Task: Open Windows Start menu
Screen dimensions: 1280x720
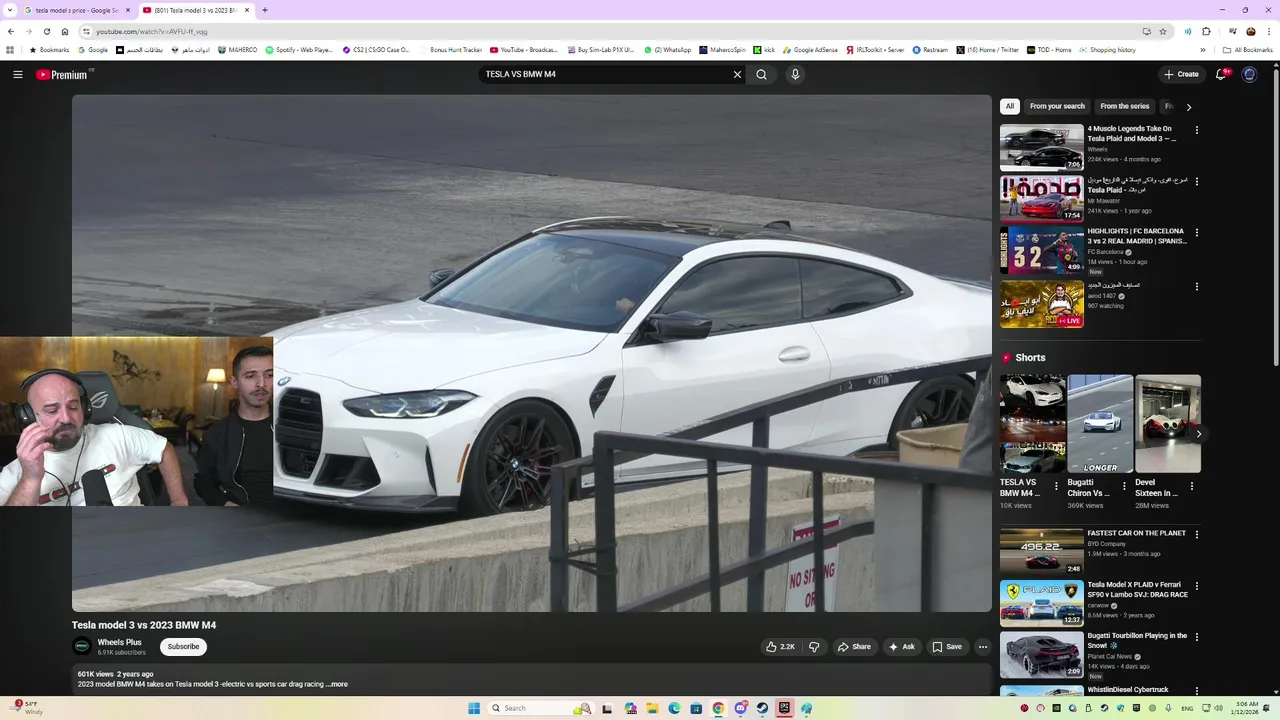Action: (474, 708)
